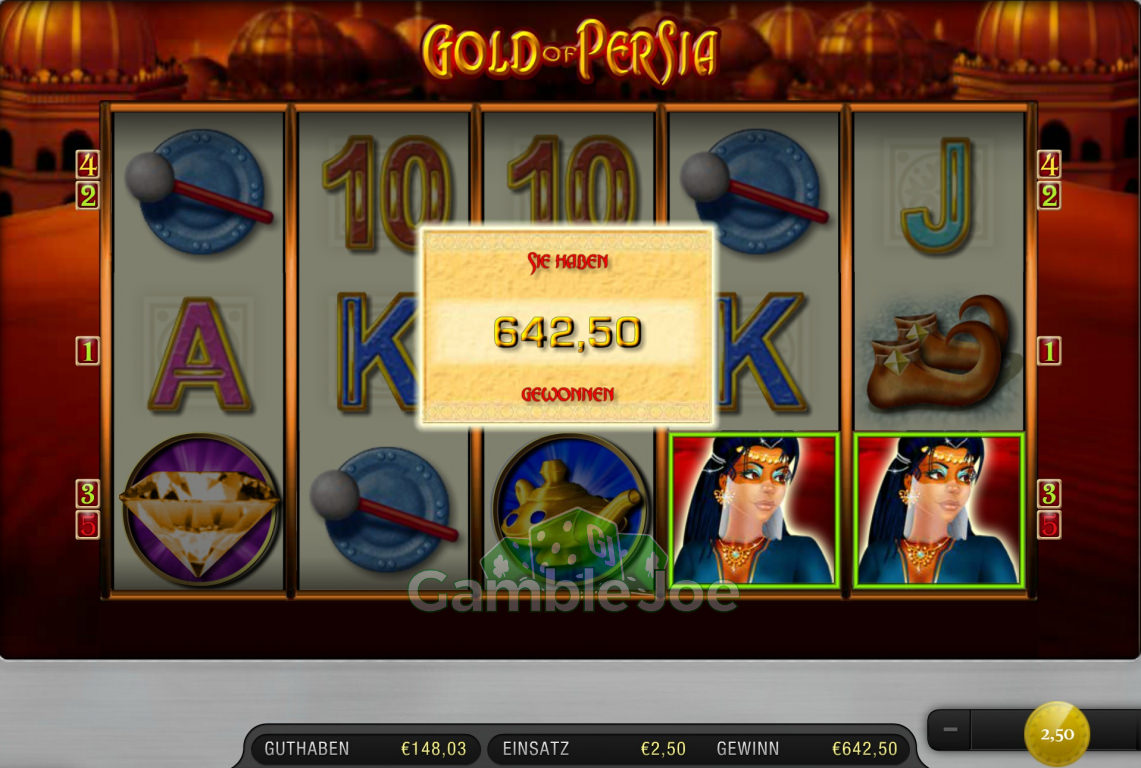The height and width of the screenshot is (768, 1141).
Task: Click payline 3 marker on right side
Action: [1049, 494]
